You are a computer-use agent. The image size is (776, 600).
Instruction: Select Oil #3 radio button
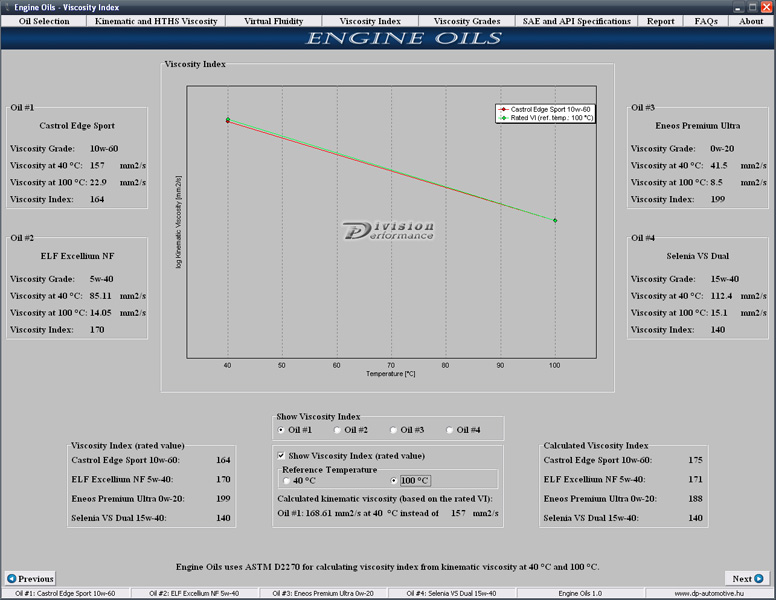pyautogui.click(x=393, y=430)
